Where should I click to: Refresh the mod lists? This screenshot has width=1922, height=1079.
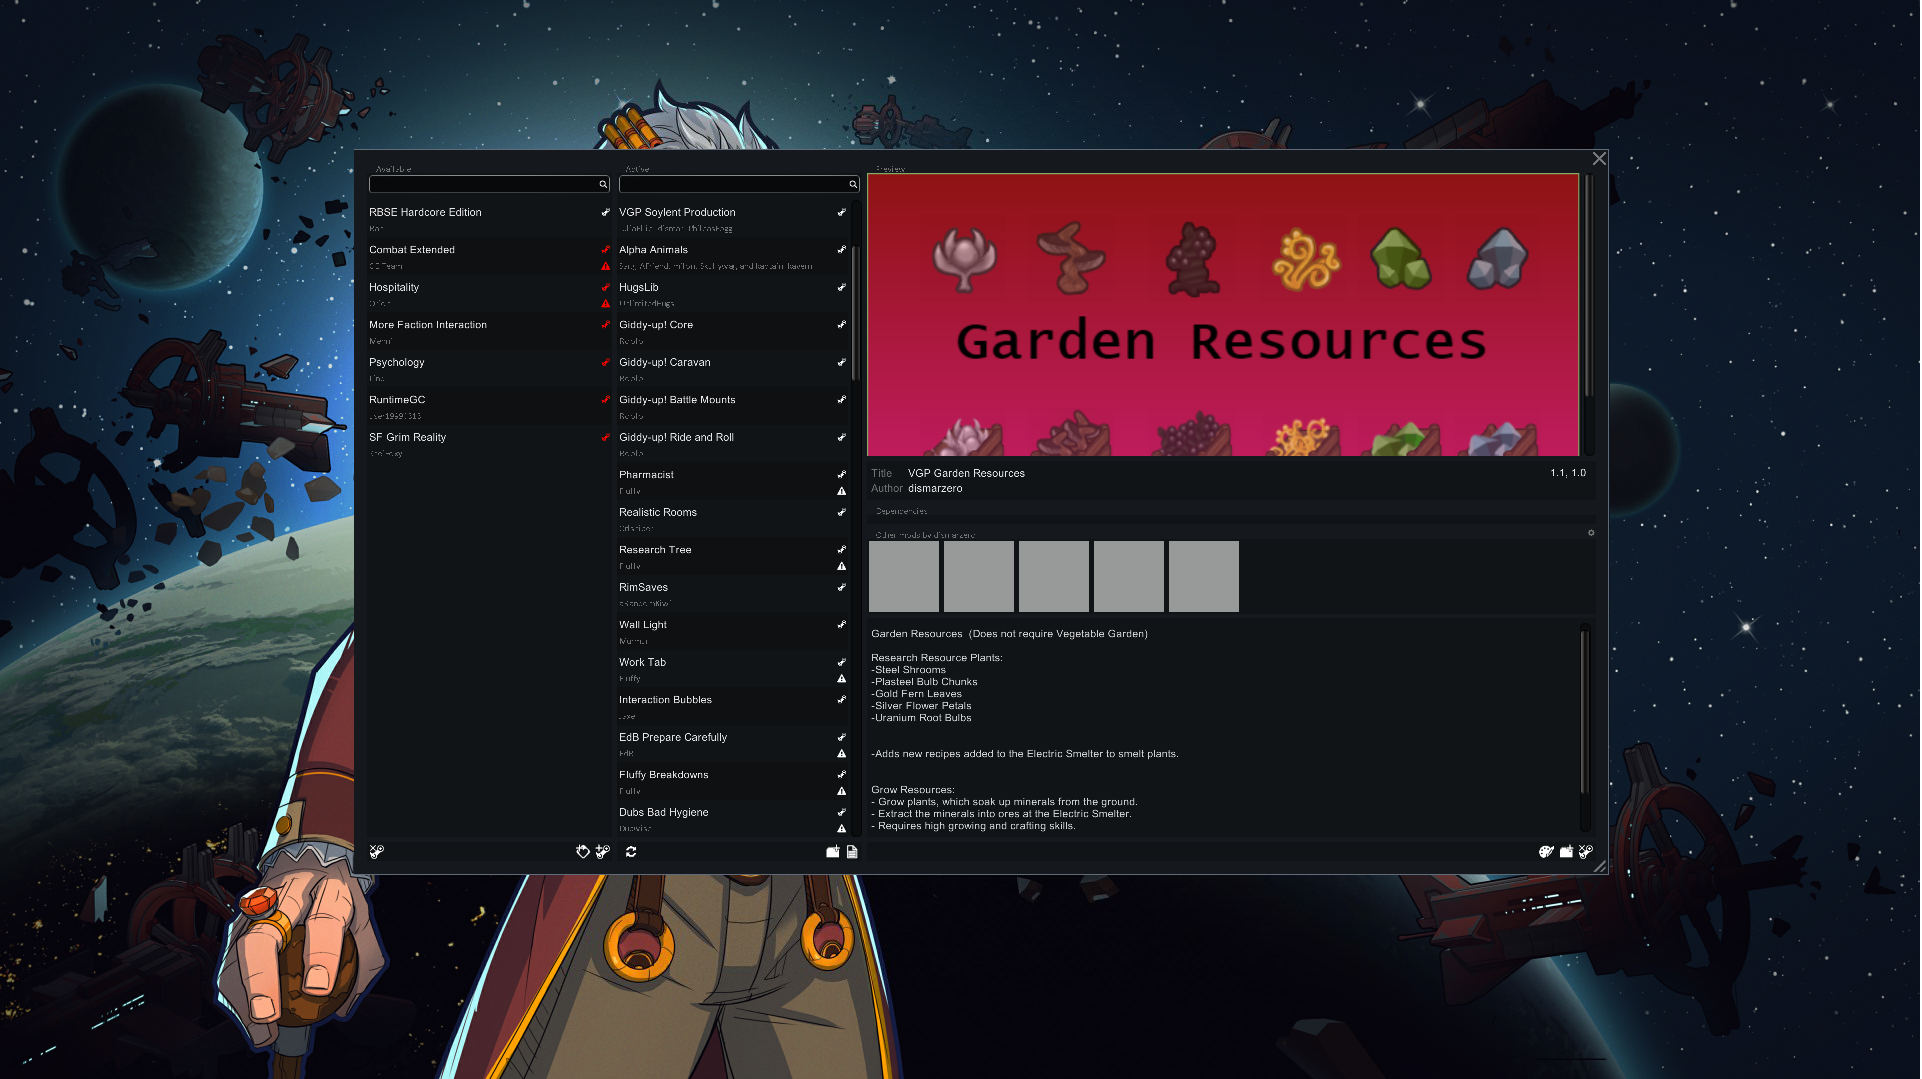click(x=631, y=852)
